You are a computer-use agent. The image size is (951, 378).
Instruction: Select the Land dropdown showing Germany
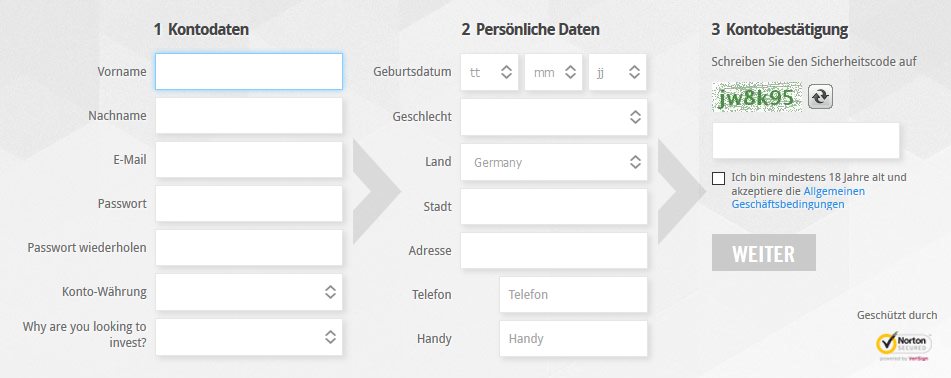[x=554, y=162]
